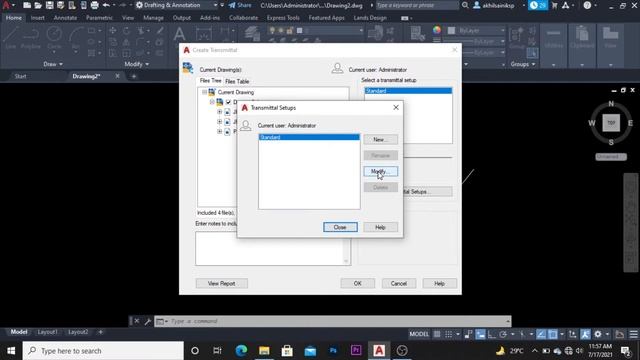
Task: Click Close in Transmittal Setups dialog
Action: pyautogui.click(x=340, y=227)
